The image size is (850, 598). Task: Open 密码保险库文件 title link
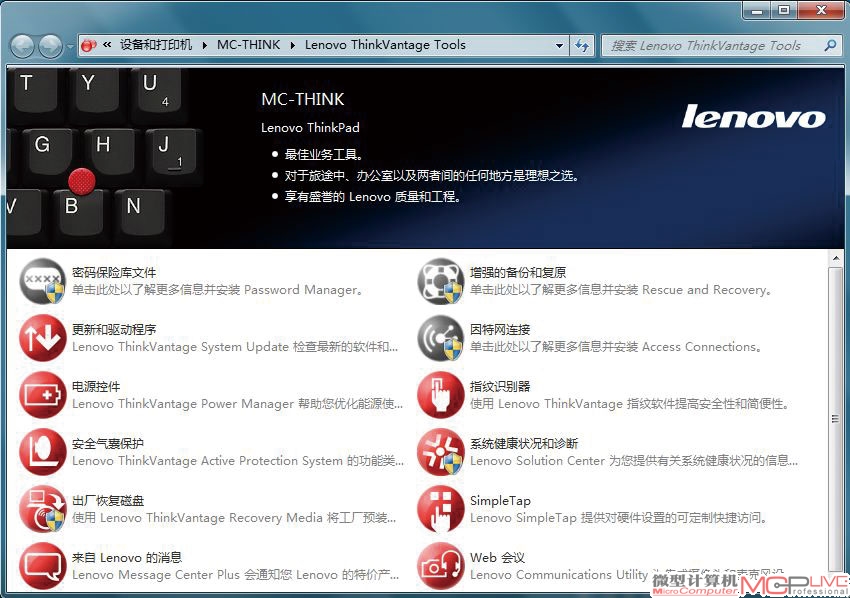coord(114,273)
